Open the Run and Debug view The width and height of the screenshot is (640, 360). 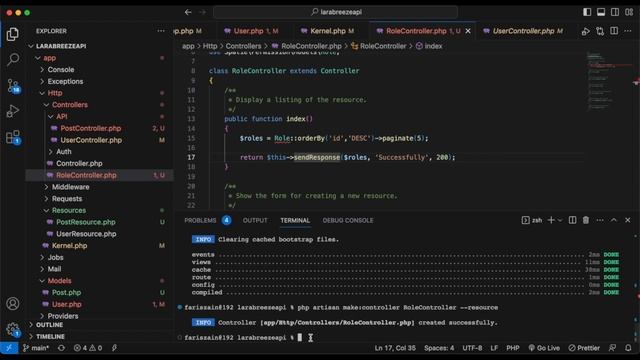(x=13, y=111)
